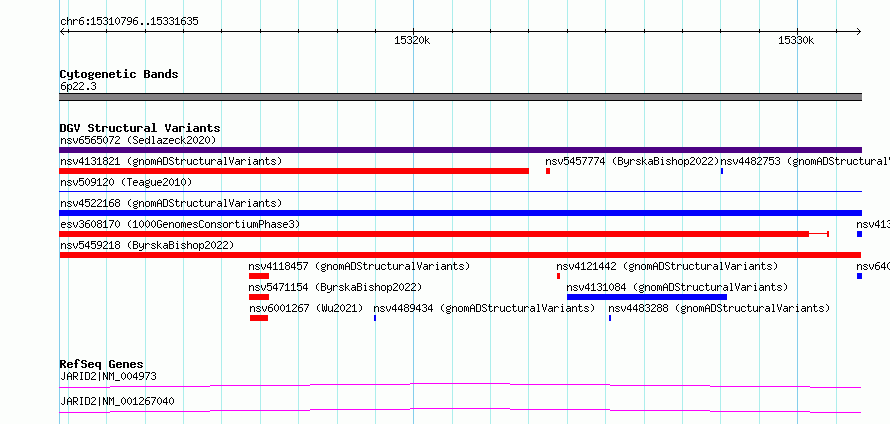Click the left arrow of the ruler
The width and height of the screenshot is (890, 424).
tap(63, 32)
